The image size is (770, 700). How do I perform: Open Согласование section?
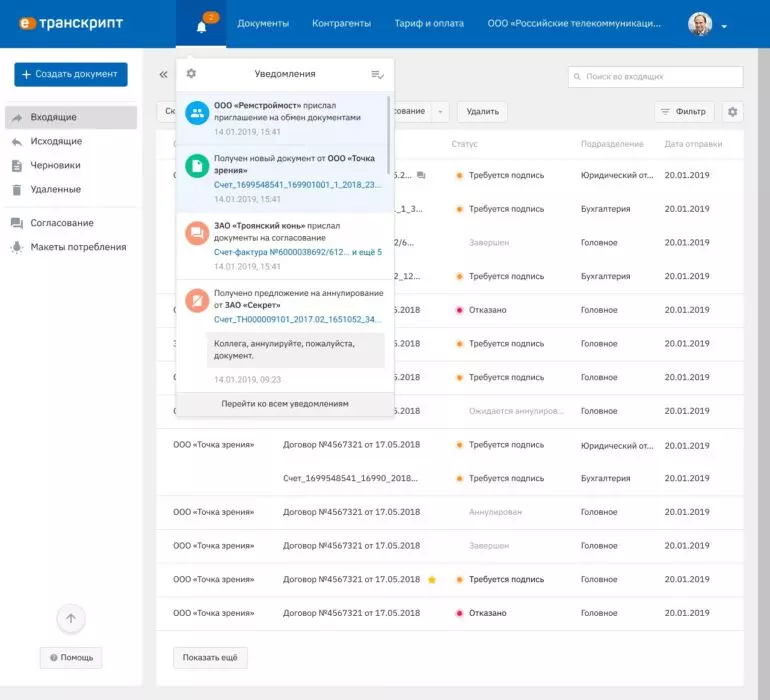coord(61,223)
